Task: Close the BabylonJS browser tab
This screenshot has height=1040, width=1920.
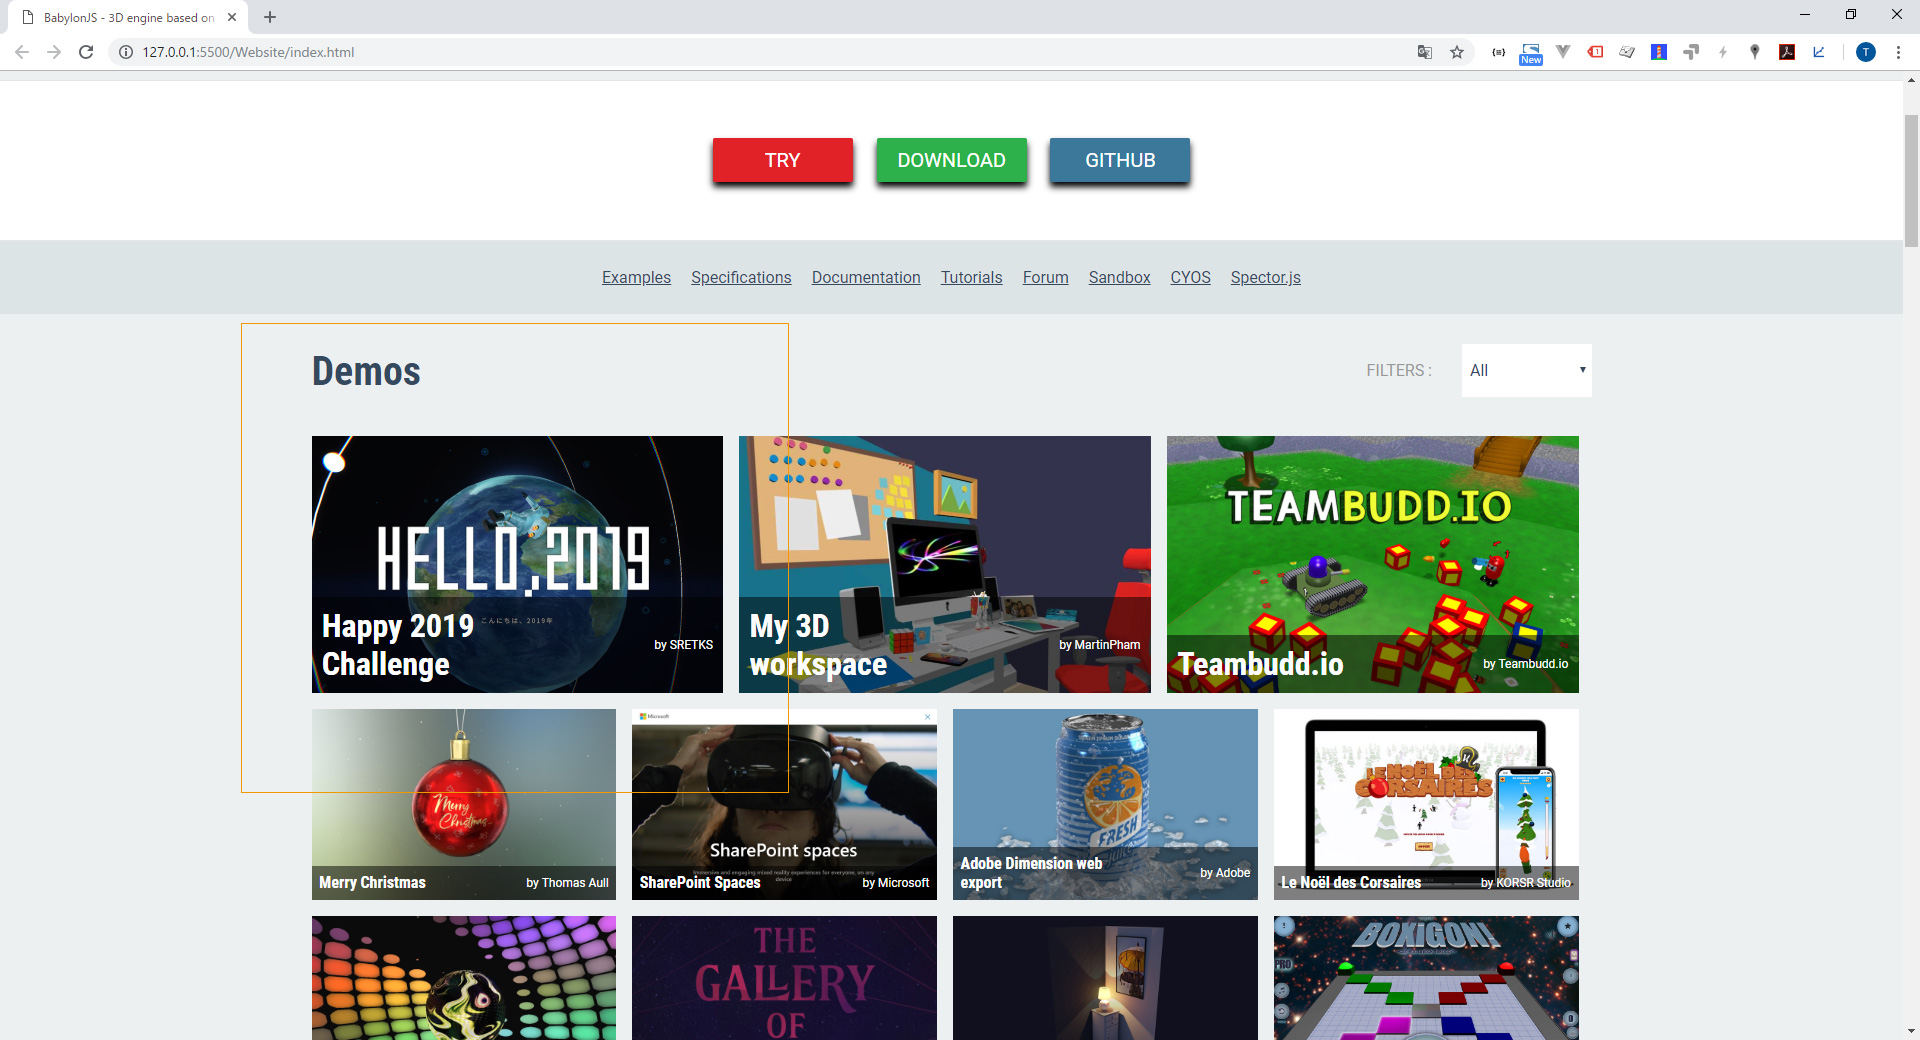Action: coord(232,17)
